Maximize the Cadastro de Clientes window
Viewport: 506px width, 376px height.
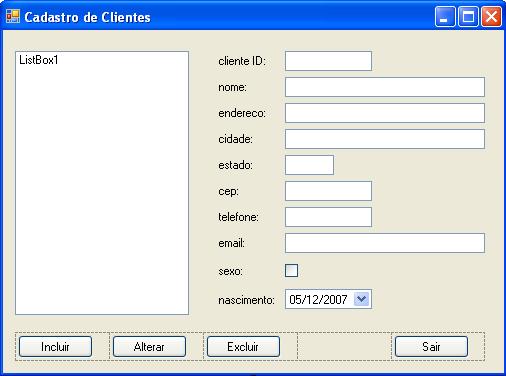(468, 16)
